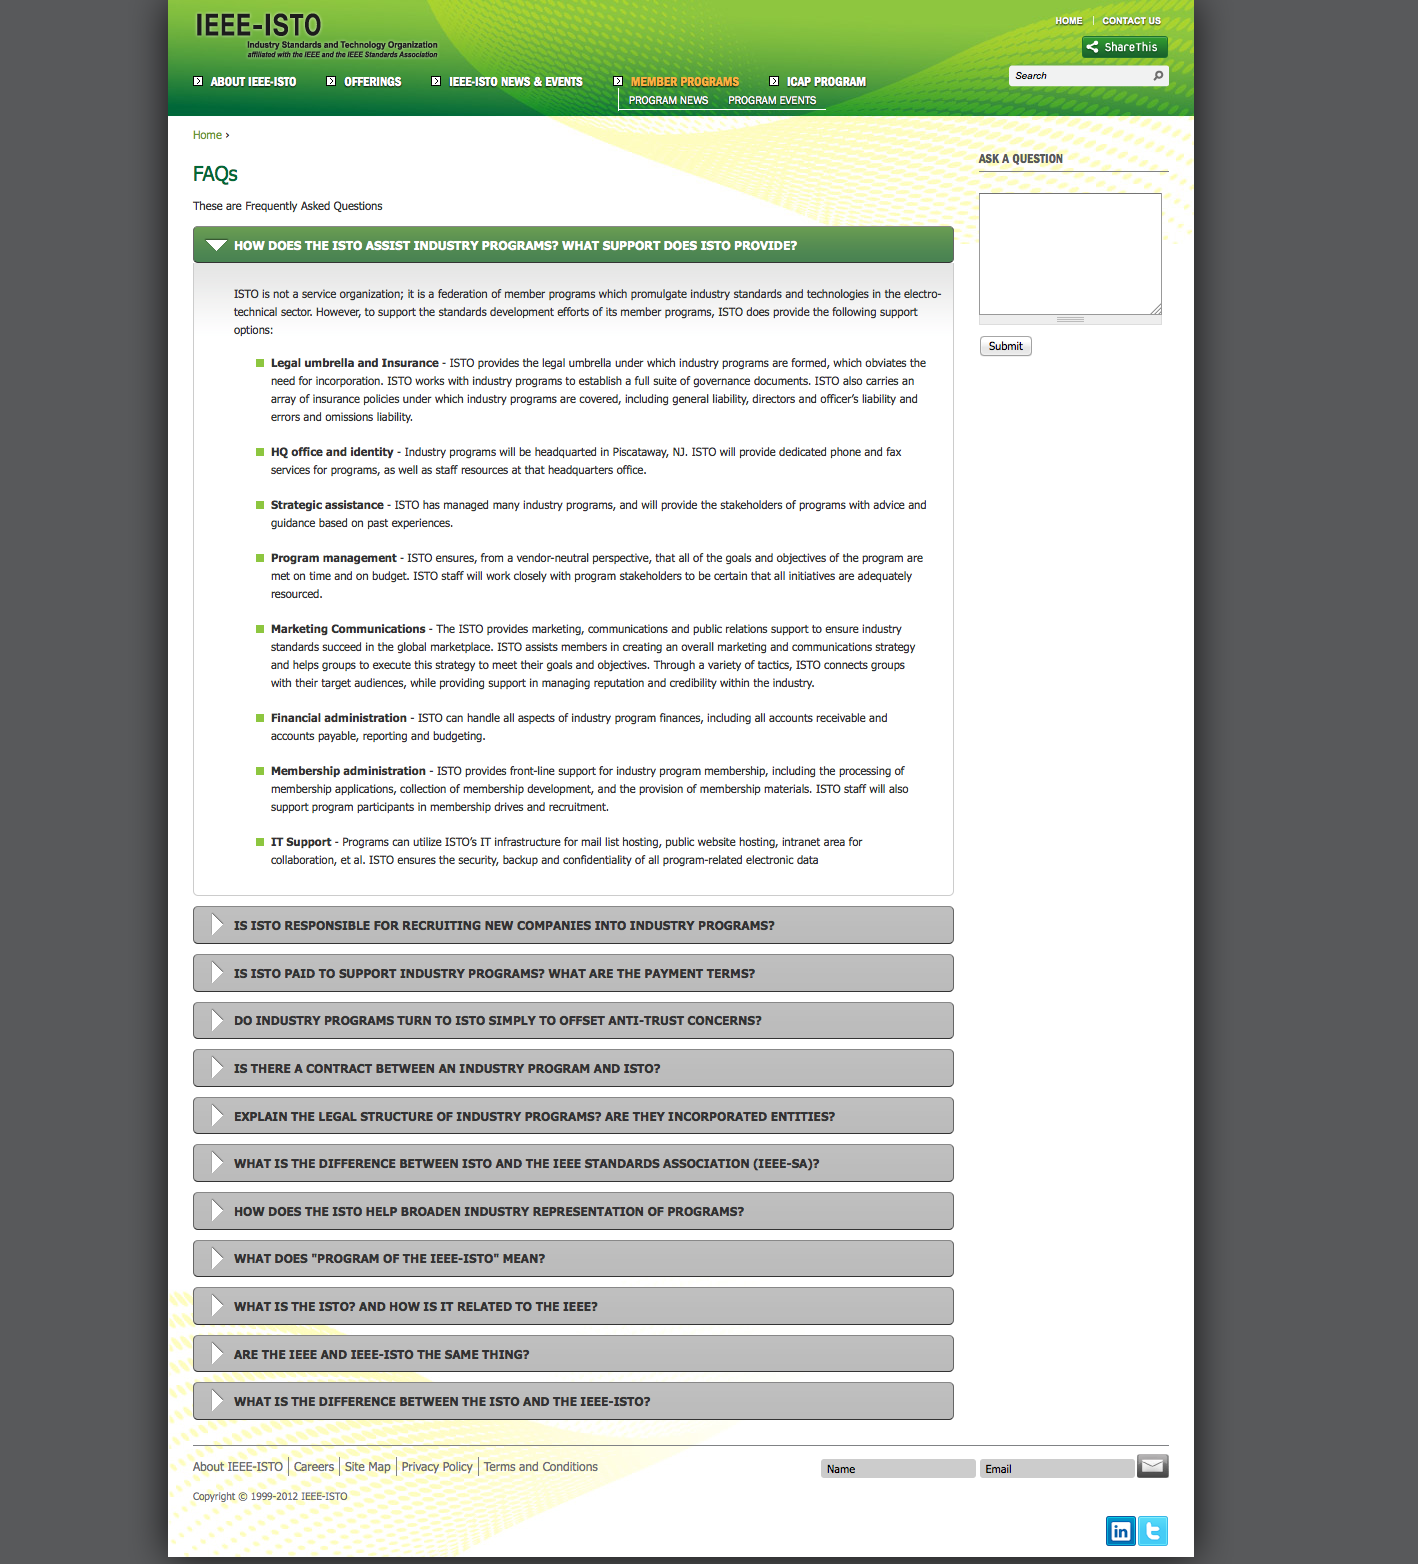Expand 'Are the IEEE and IEEE-ISTO the same' FAQ
Image resolution: width=1418 pixels, height=1564 pixels.
pos(573,1354)
